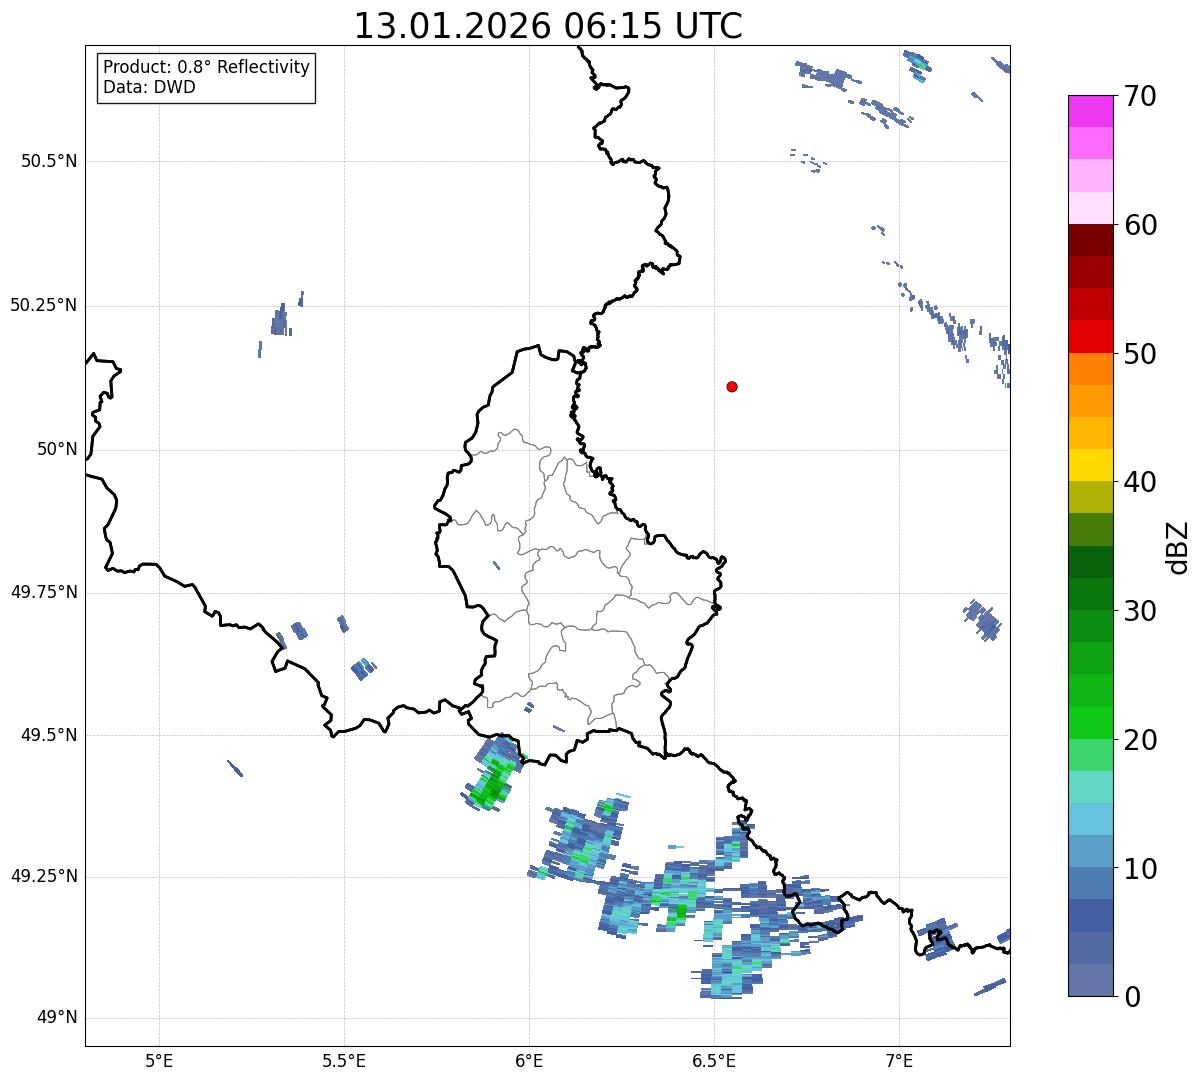Viewport: 1202px width, 1081px height.
Task: Click the plot title 13.01.2026 06:15 UTC
Action: click(x=548, y=25)
